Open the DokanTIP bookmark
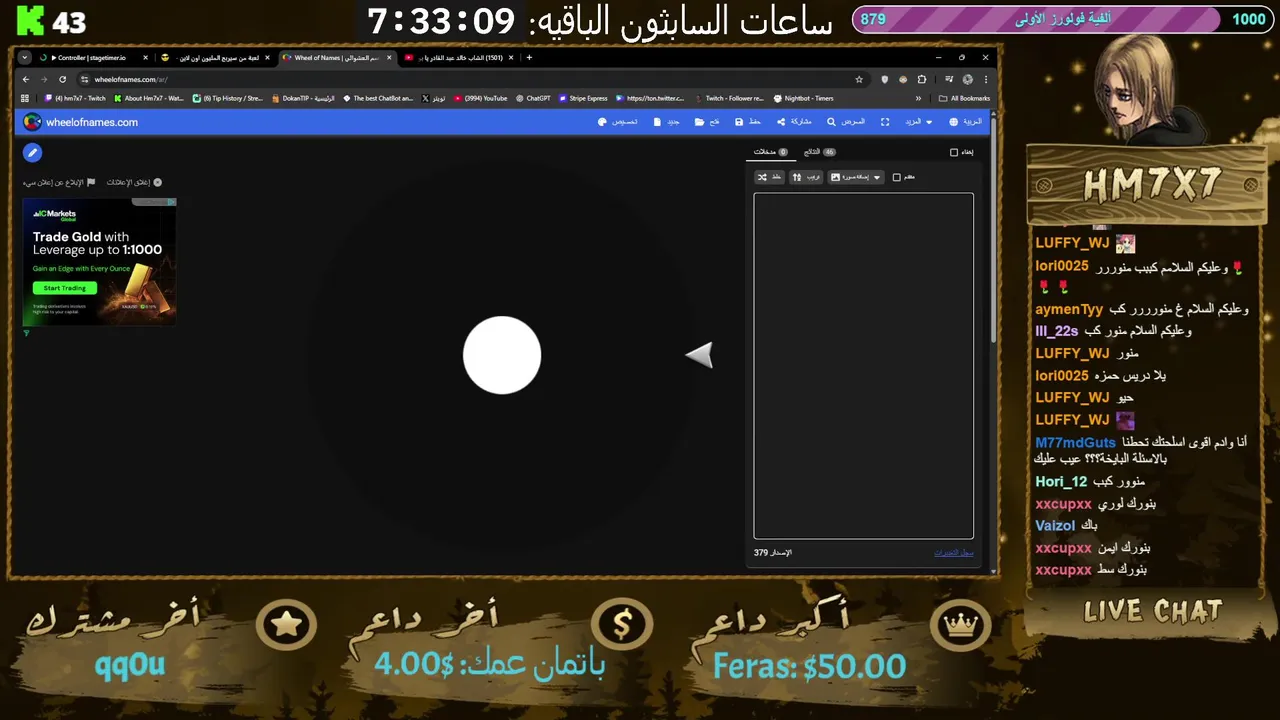The height and width of the screenshot is (720, 1280). pyautogui.click(x=302, y=98)
